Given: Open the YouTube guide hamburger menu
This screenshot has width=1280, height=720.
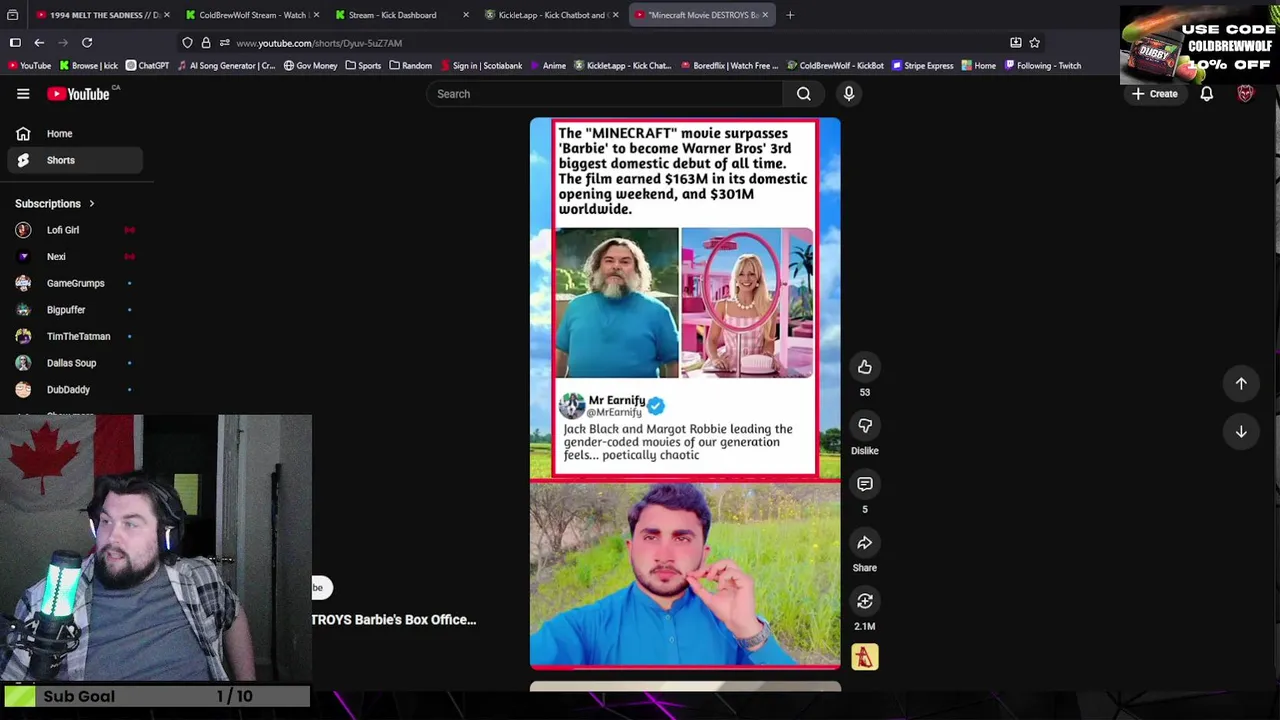Looking at the screenshot, I should 23,94.
